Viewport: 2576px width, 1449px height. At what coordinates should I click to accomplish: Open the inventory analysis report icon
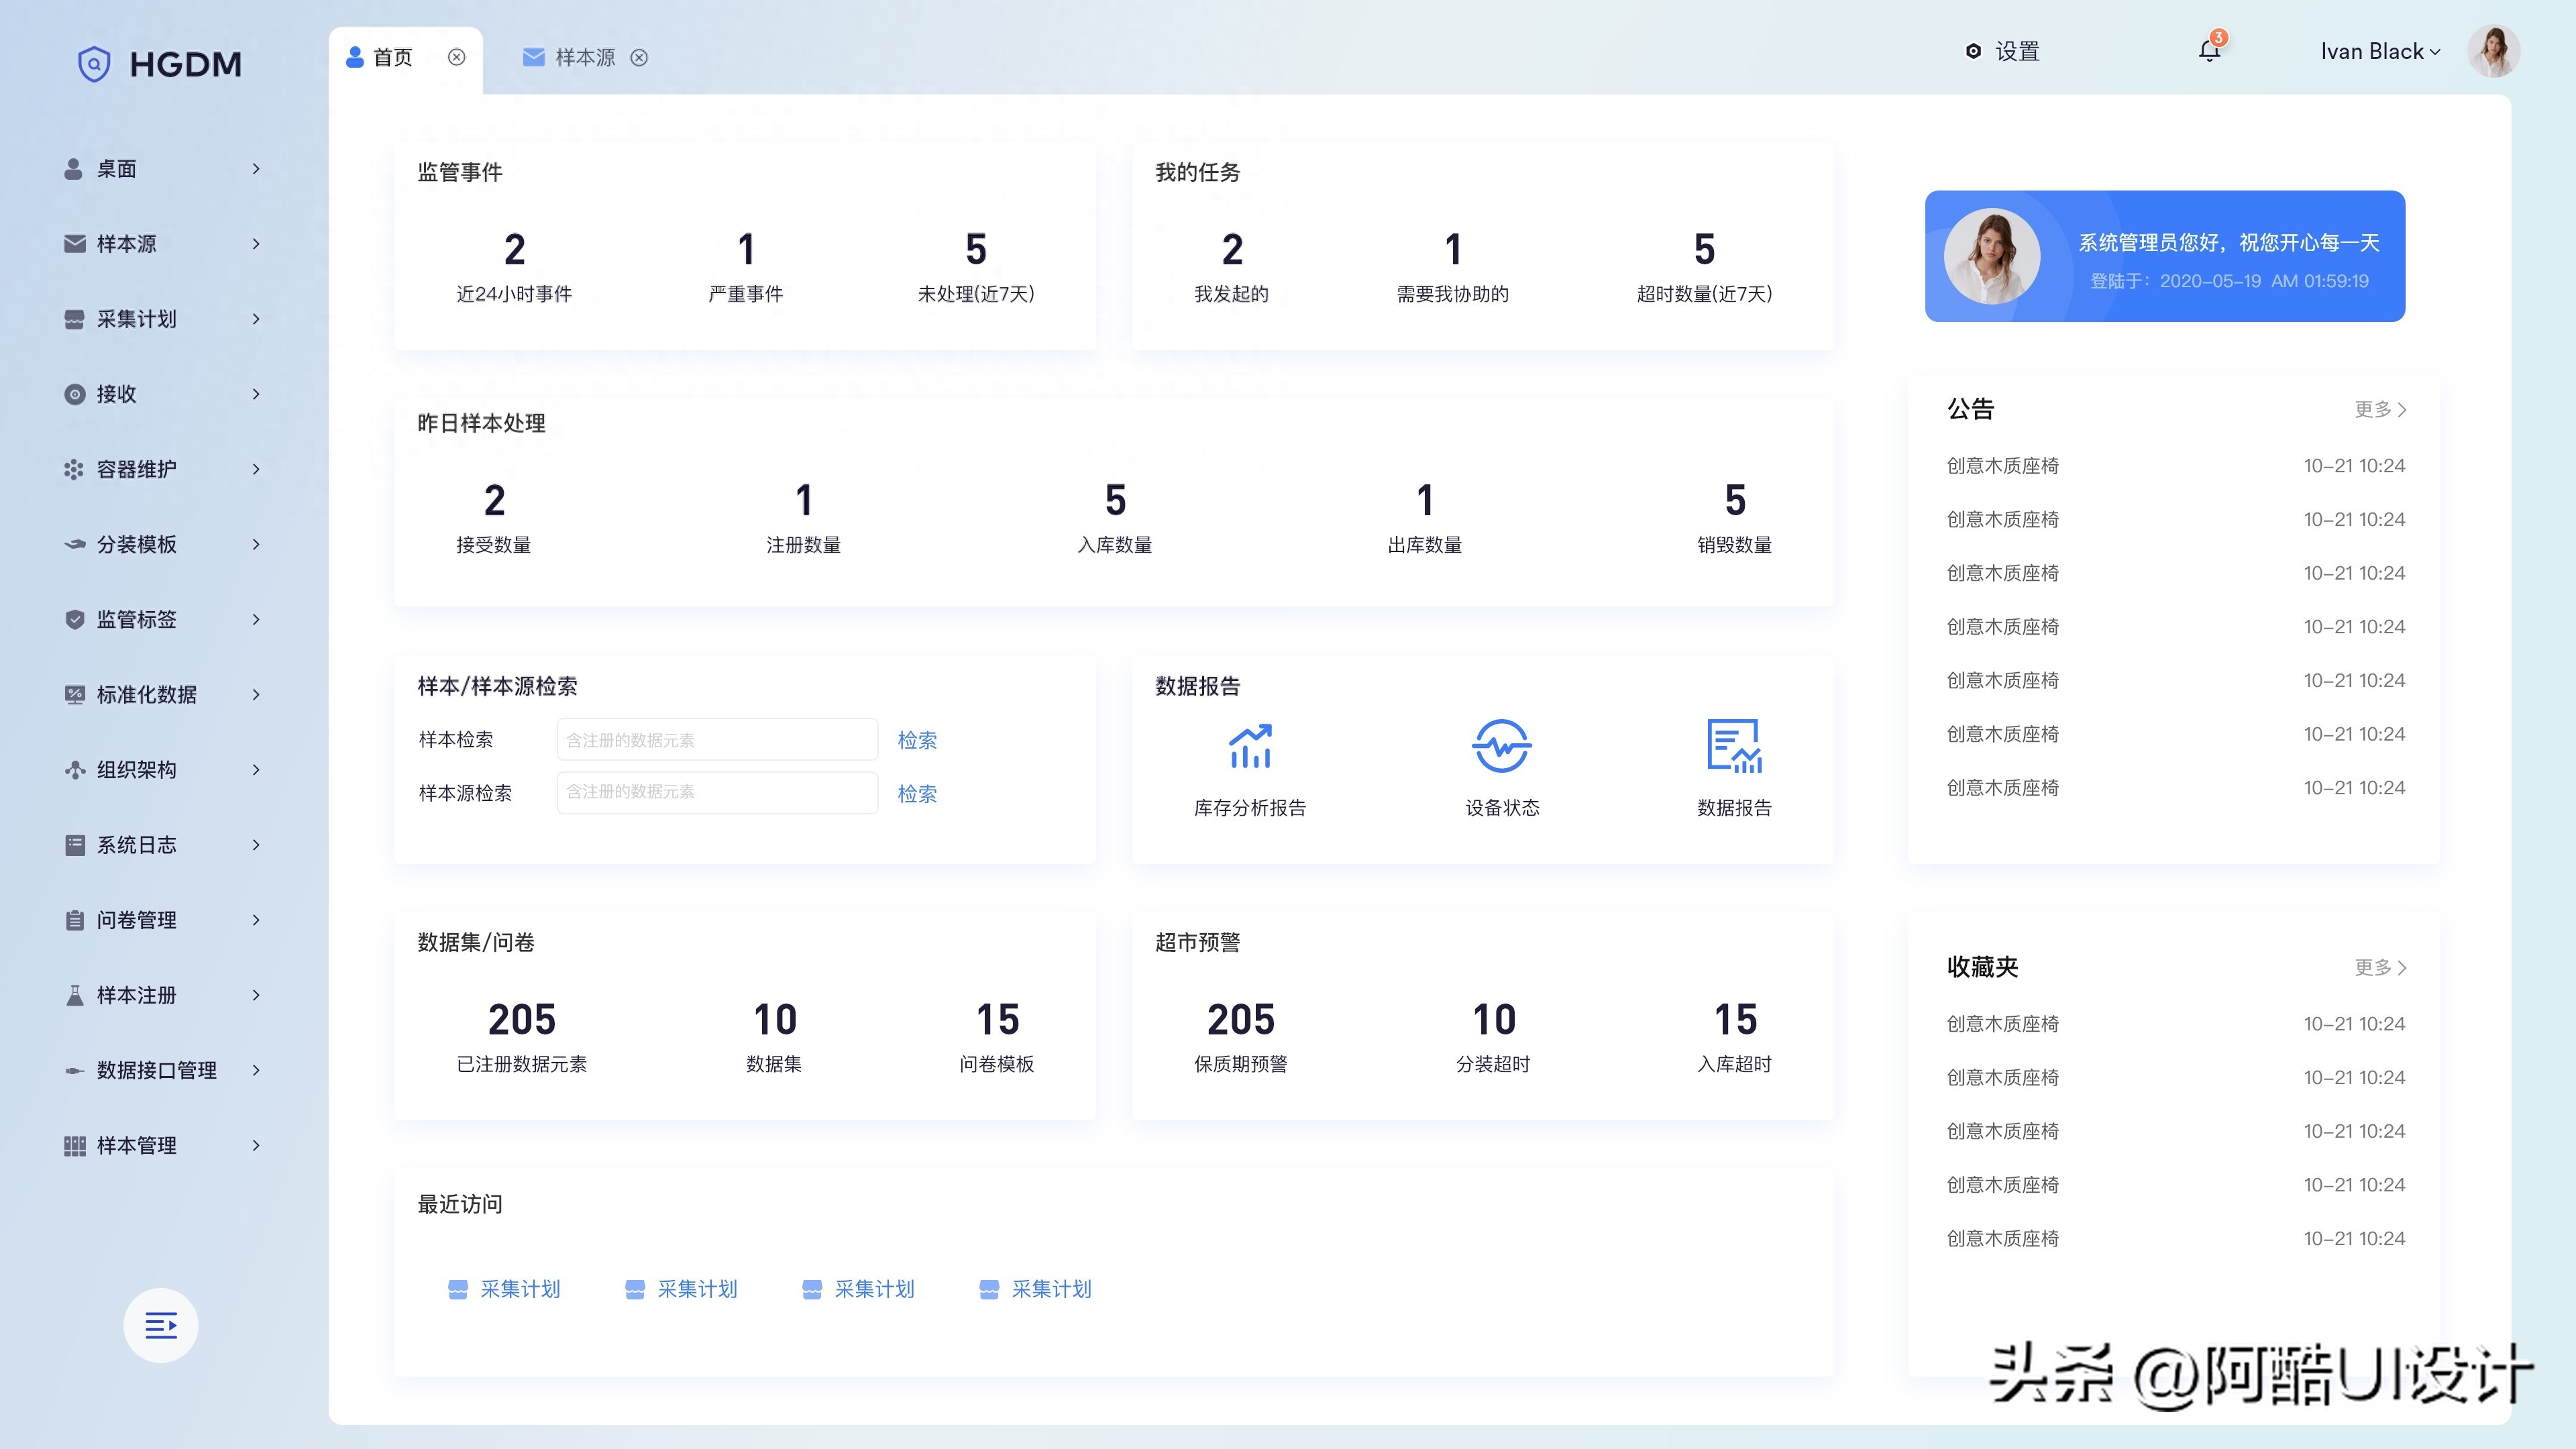coord(1250,746)
